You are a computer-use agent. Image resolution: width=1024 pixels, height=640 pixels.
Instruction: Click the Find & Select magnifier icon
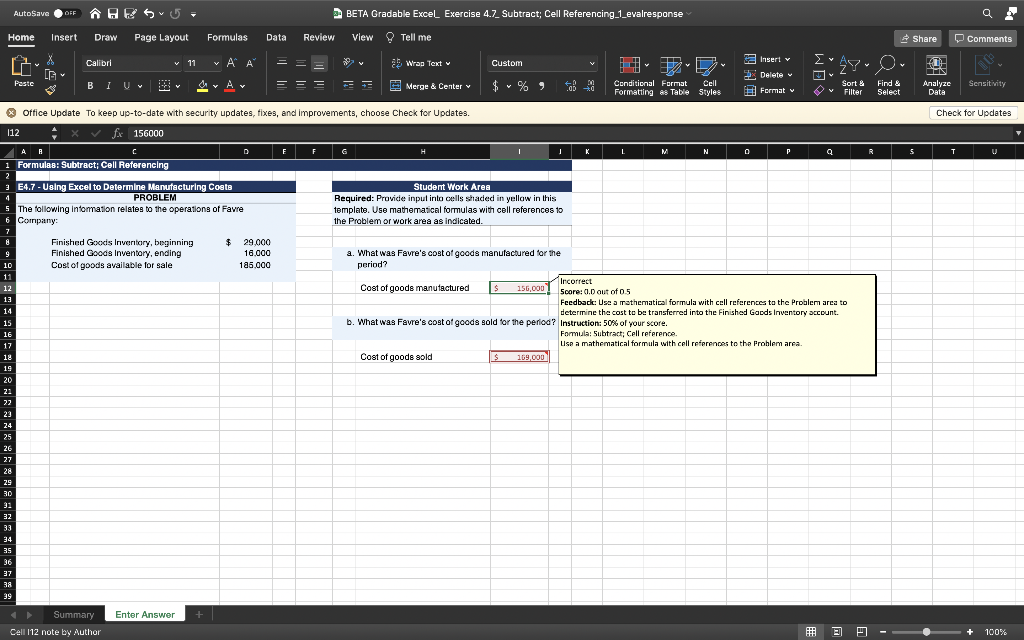coord(886,65)
